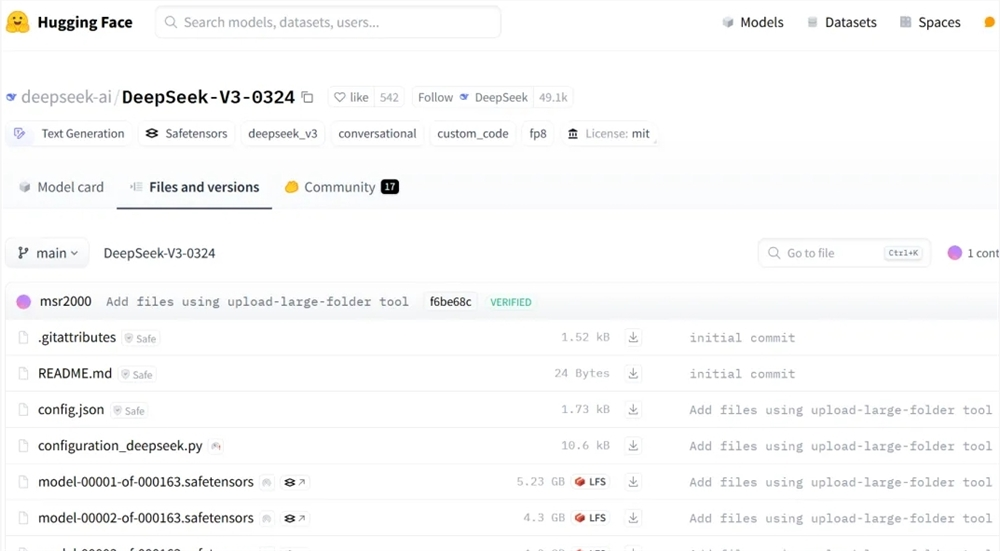Screen dimensions: 1000x551
Task: Download model-00002-of-000163.safetensors
Action: tap(633, 518)
